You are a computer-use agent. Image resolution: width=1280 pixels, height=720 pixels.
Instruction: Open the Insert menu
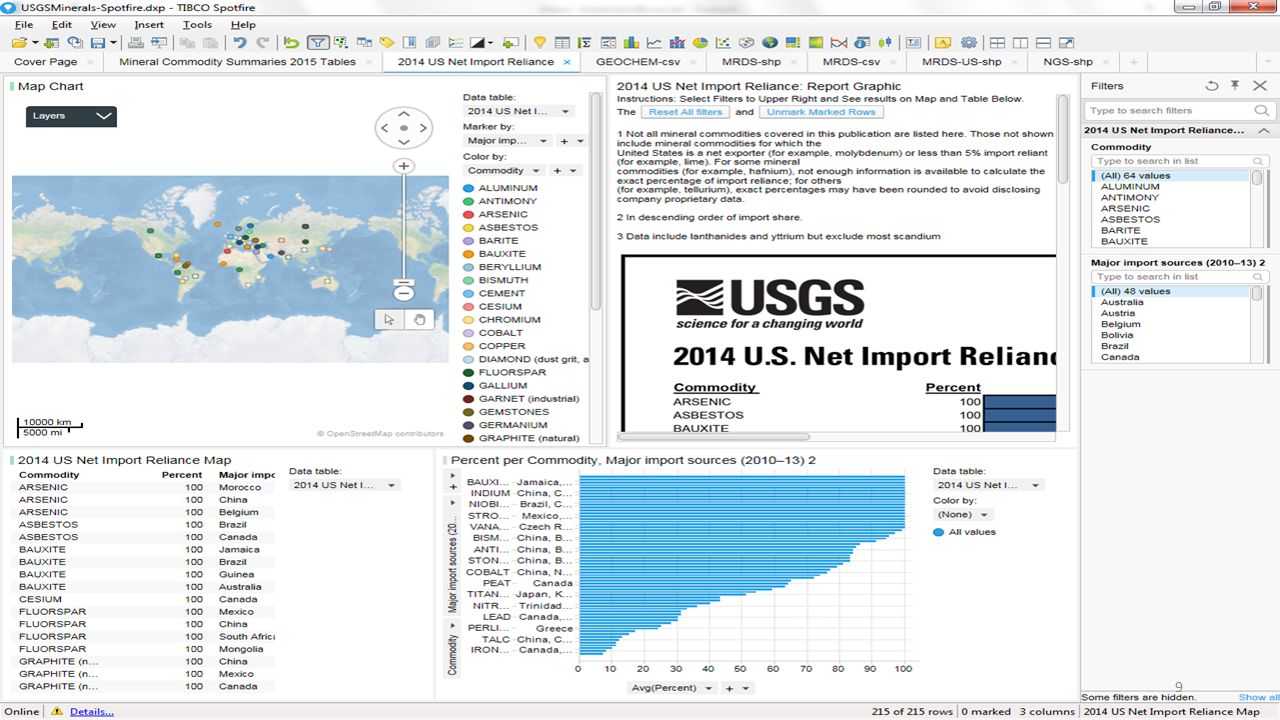pos(149,24)
